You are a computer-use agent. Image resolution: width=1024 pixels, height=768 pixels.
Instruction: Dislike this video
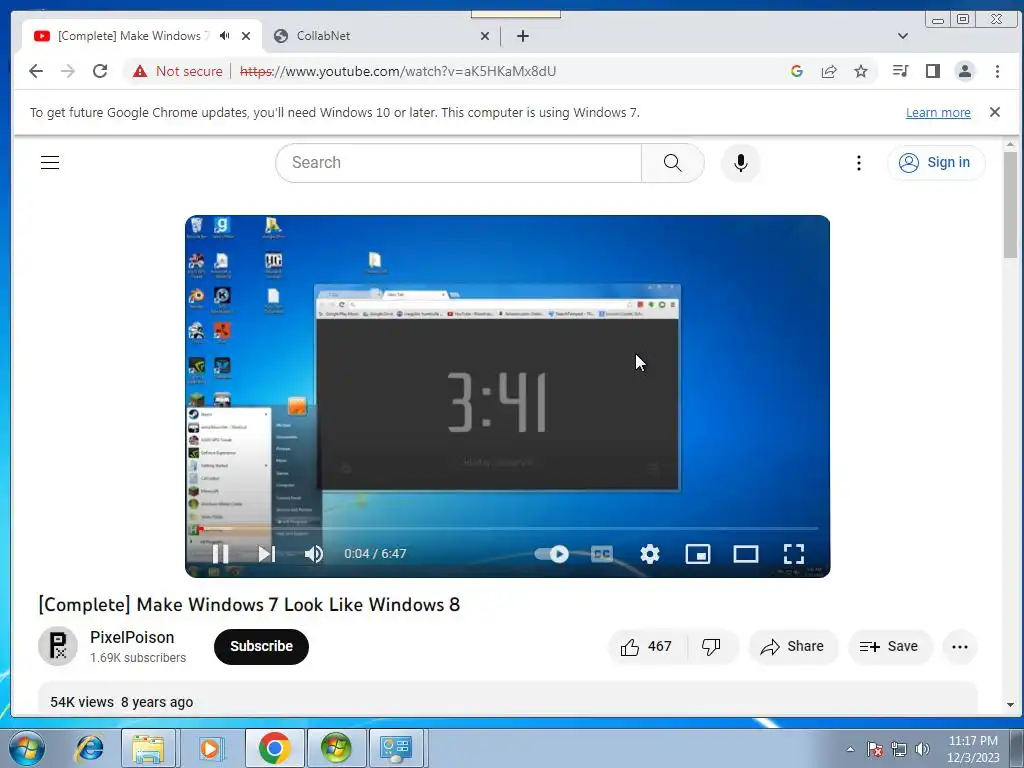click(712, 647)
